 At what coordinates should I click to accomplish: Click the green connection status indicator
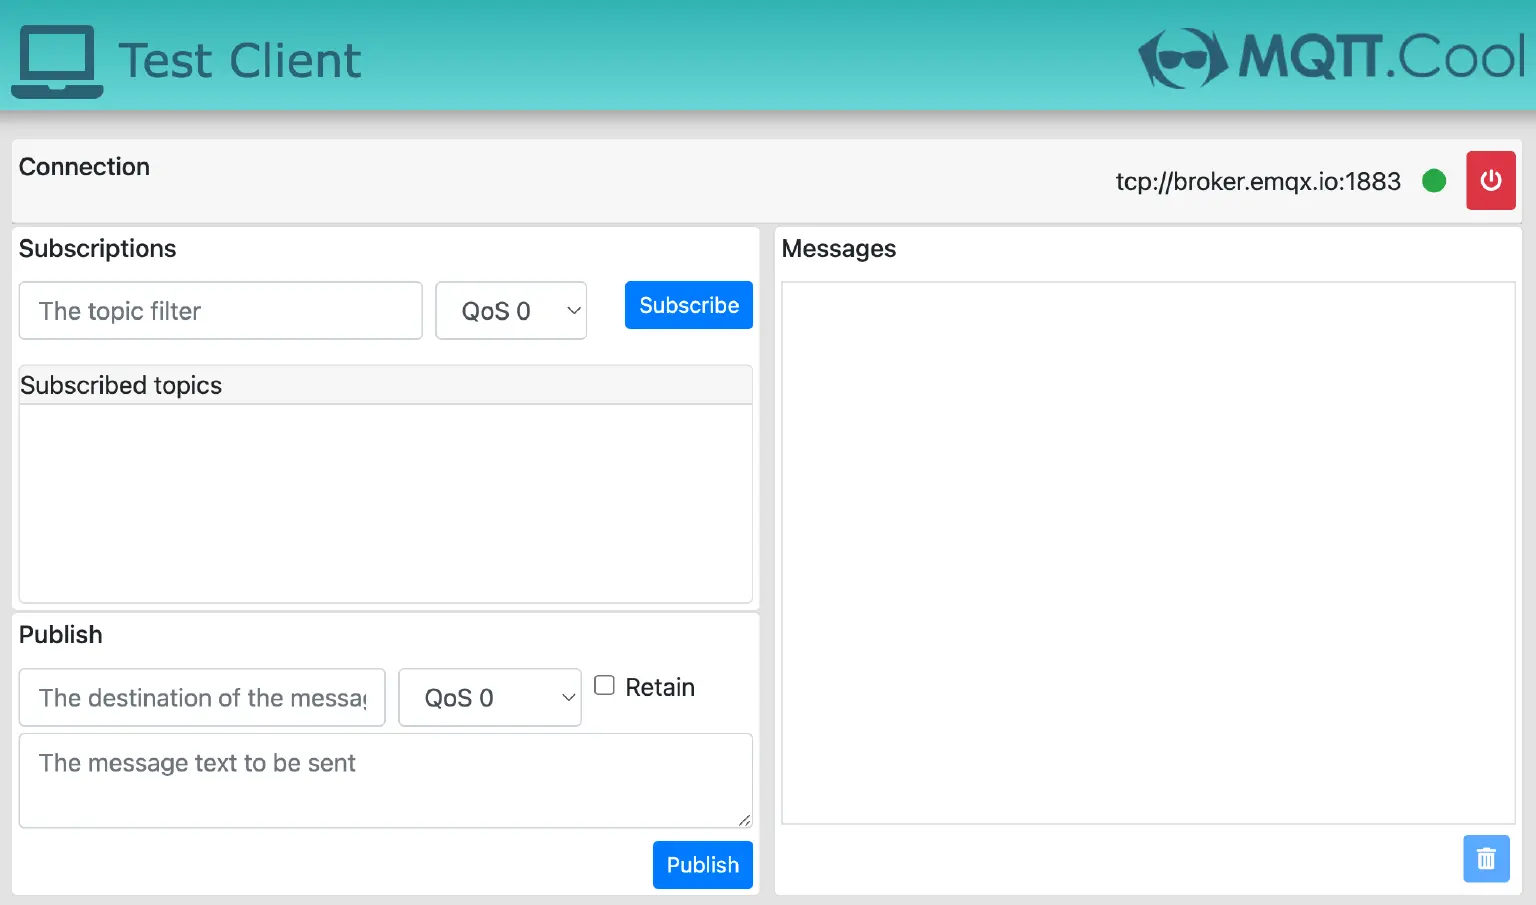[1433, 181]
